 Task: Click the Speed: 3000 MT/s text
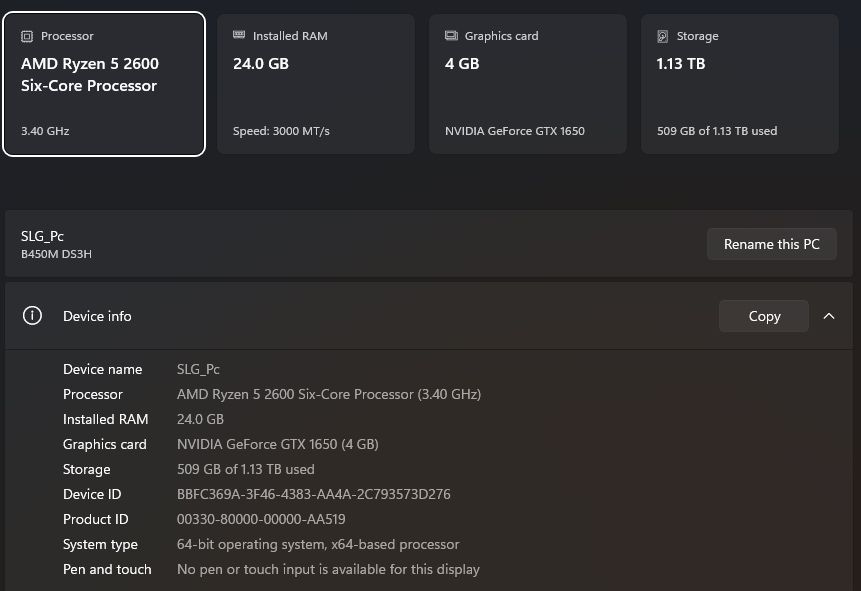pyautogui.click(x=281, y=131)
